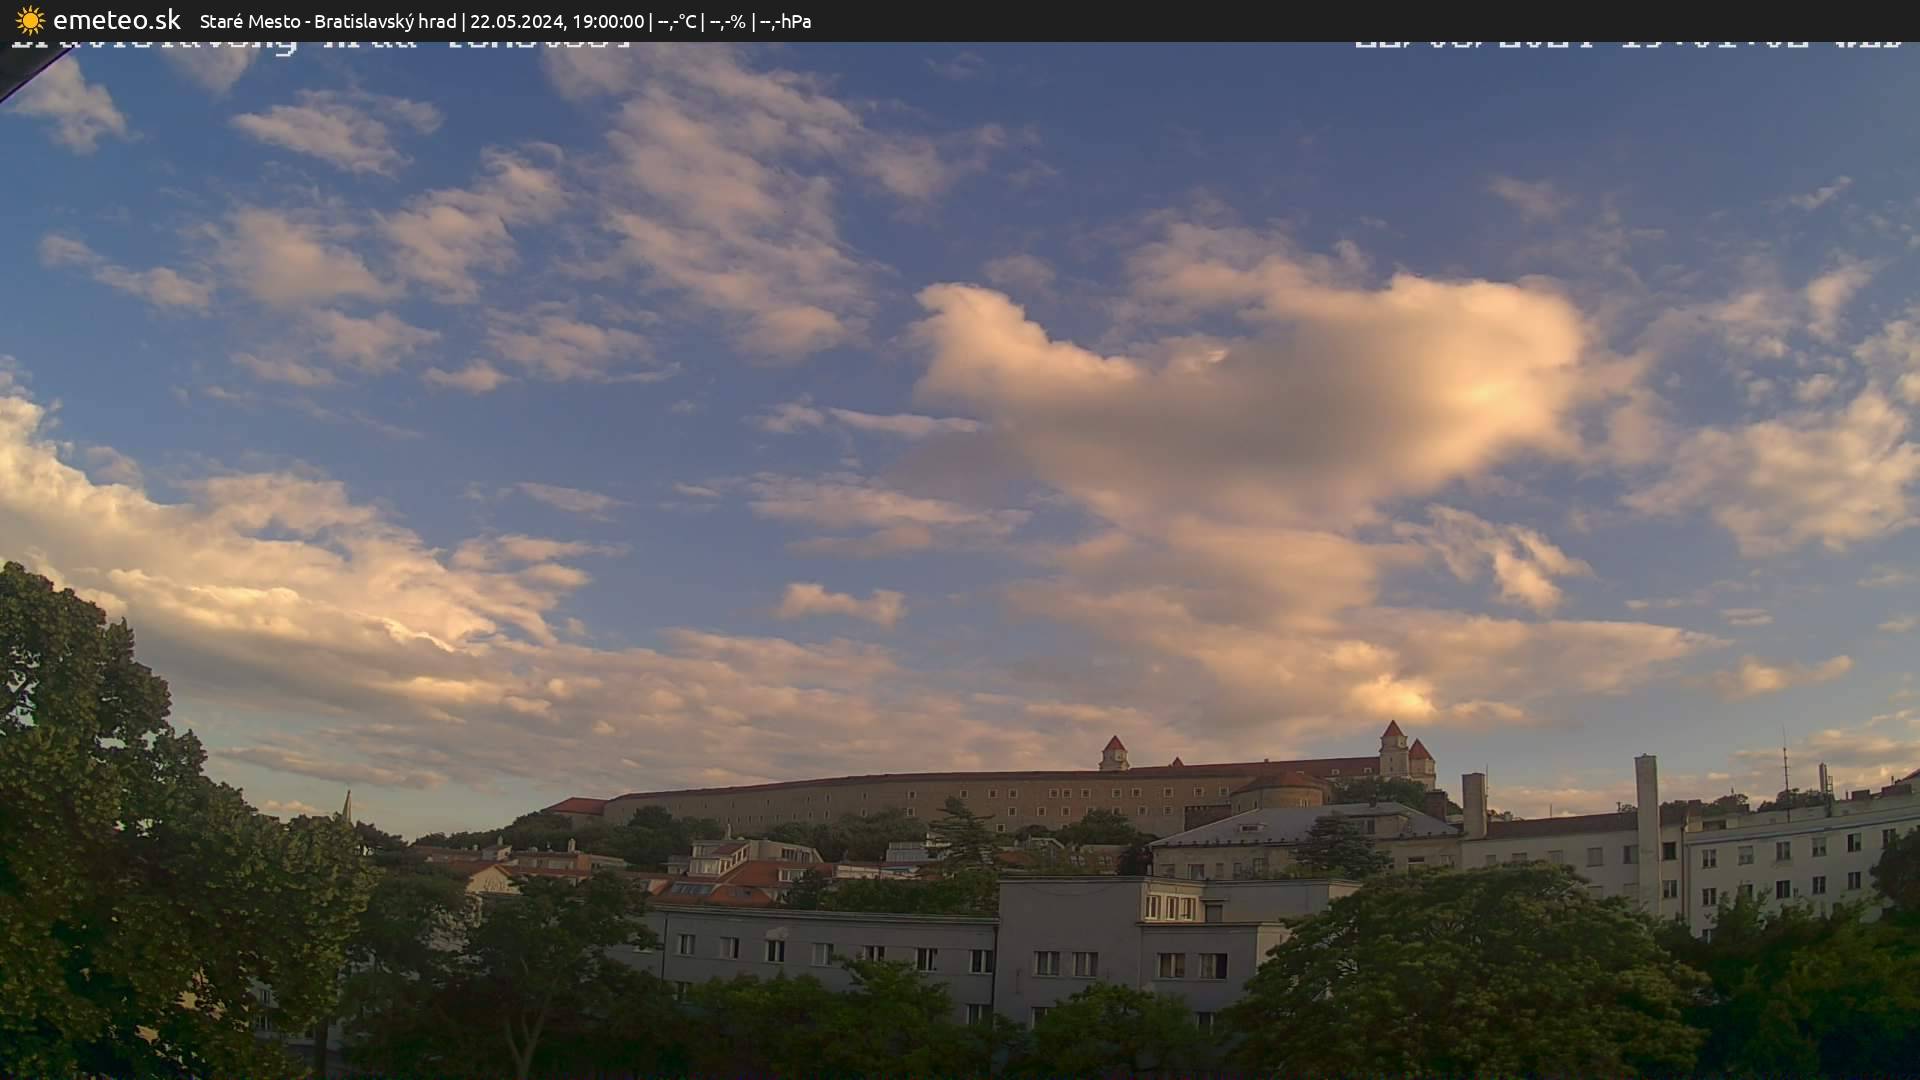Screen dimensions: 1920x1080
Task: Open the emeteo.sk site name link
Action: click(x=117, y=20)
